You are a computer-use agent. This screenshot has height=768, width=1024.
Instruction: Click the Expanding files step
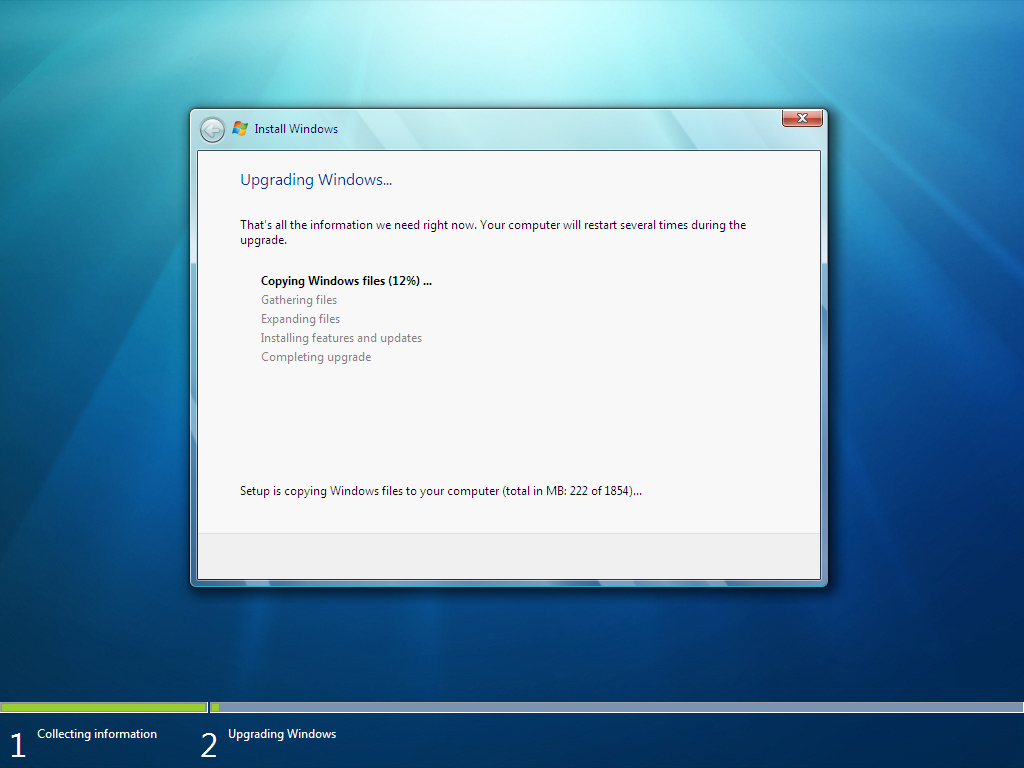[x=300, y=319]
